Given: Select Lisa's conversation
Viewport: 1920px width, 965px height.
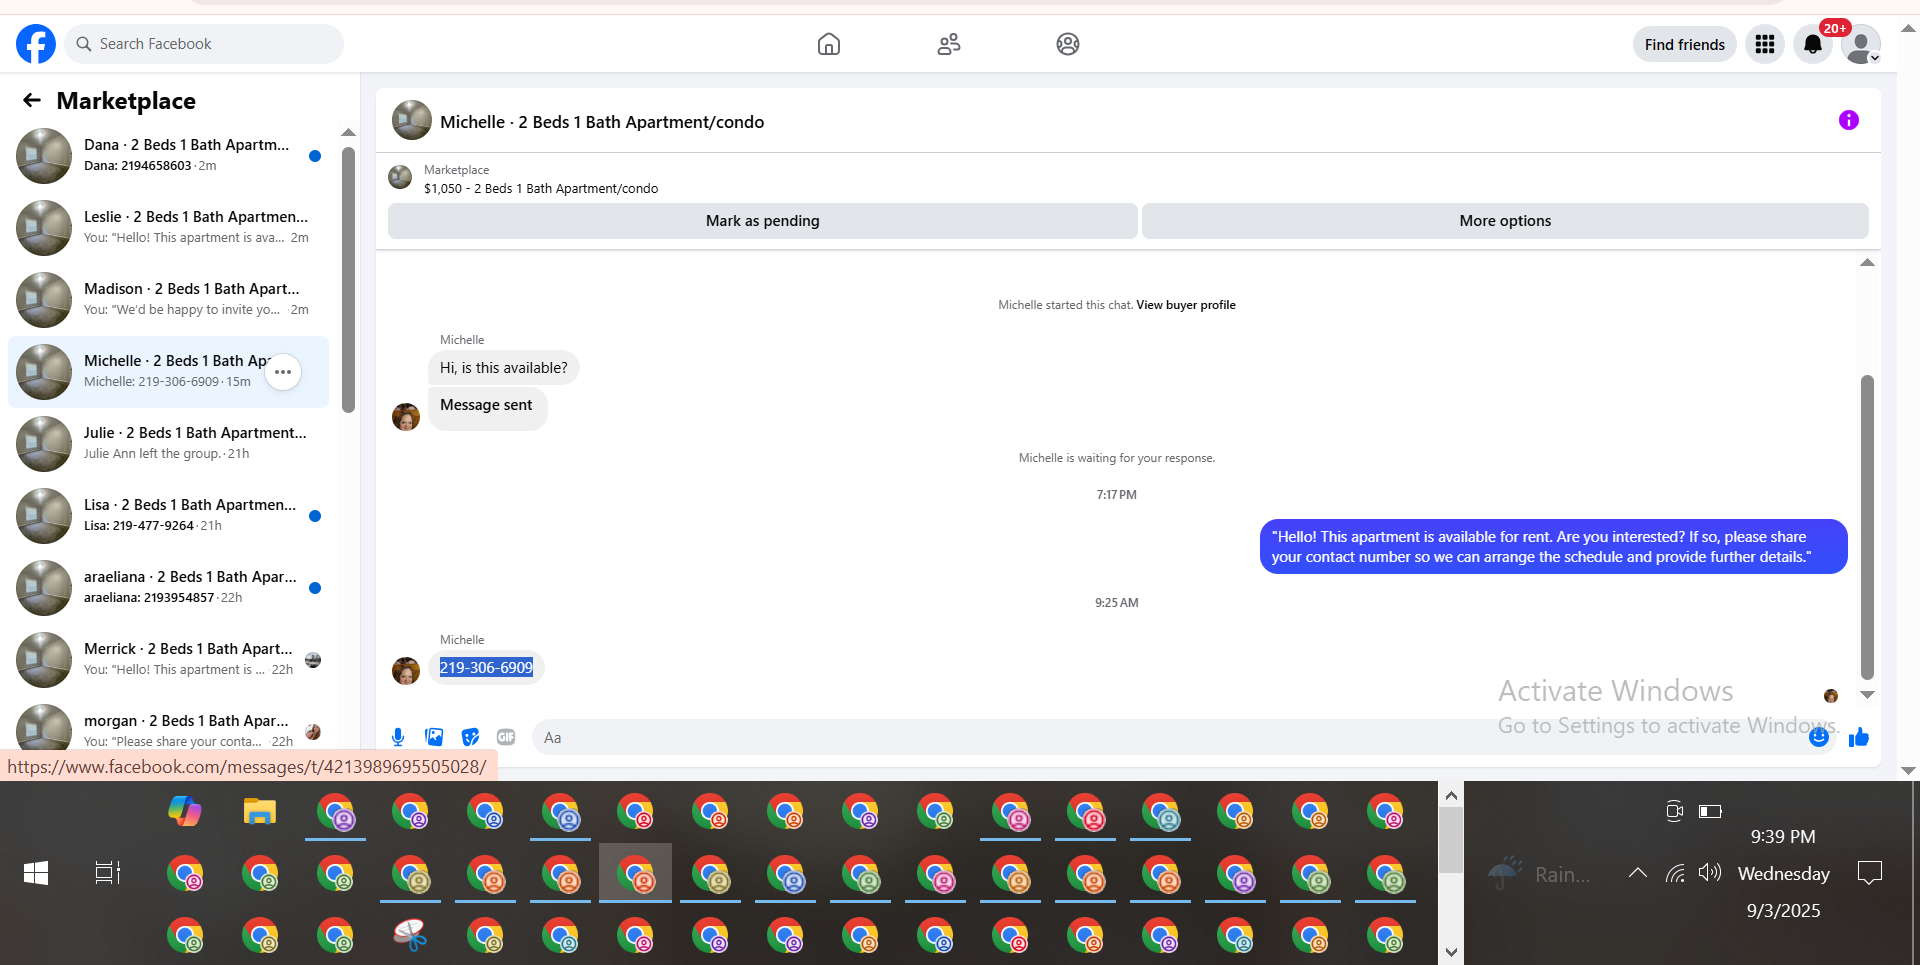Looking at the screenshot, I should tap(168, 516).
